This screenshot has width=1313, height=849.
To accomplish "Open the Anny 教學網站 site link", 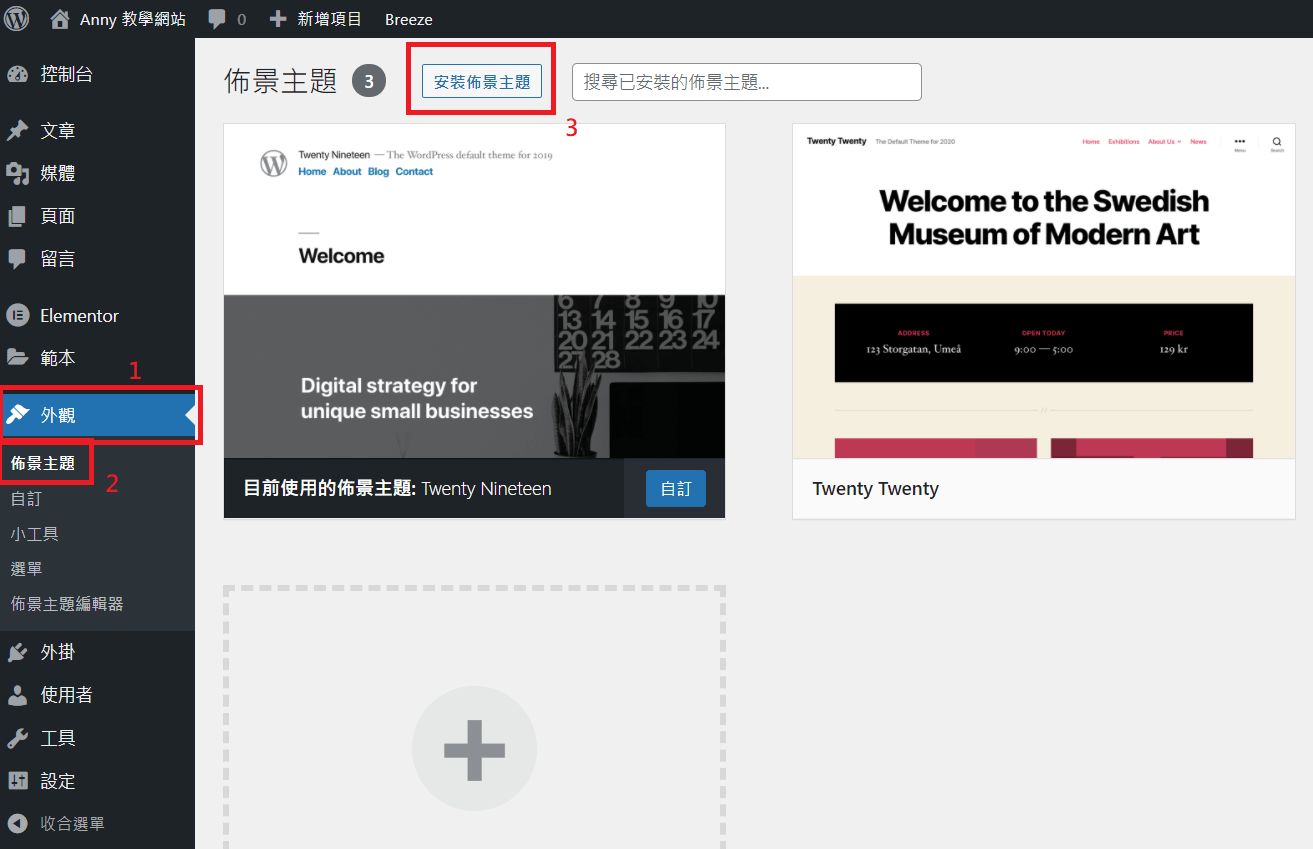I will point(133,19).
